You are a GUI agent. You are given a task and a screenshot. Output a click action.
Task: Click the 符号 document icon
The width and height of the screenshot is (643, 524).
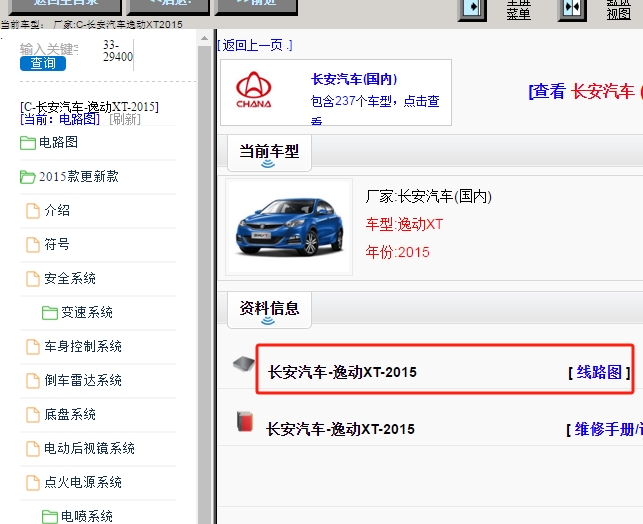pos(33,245)
